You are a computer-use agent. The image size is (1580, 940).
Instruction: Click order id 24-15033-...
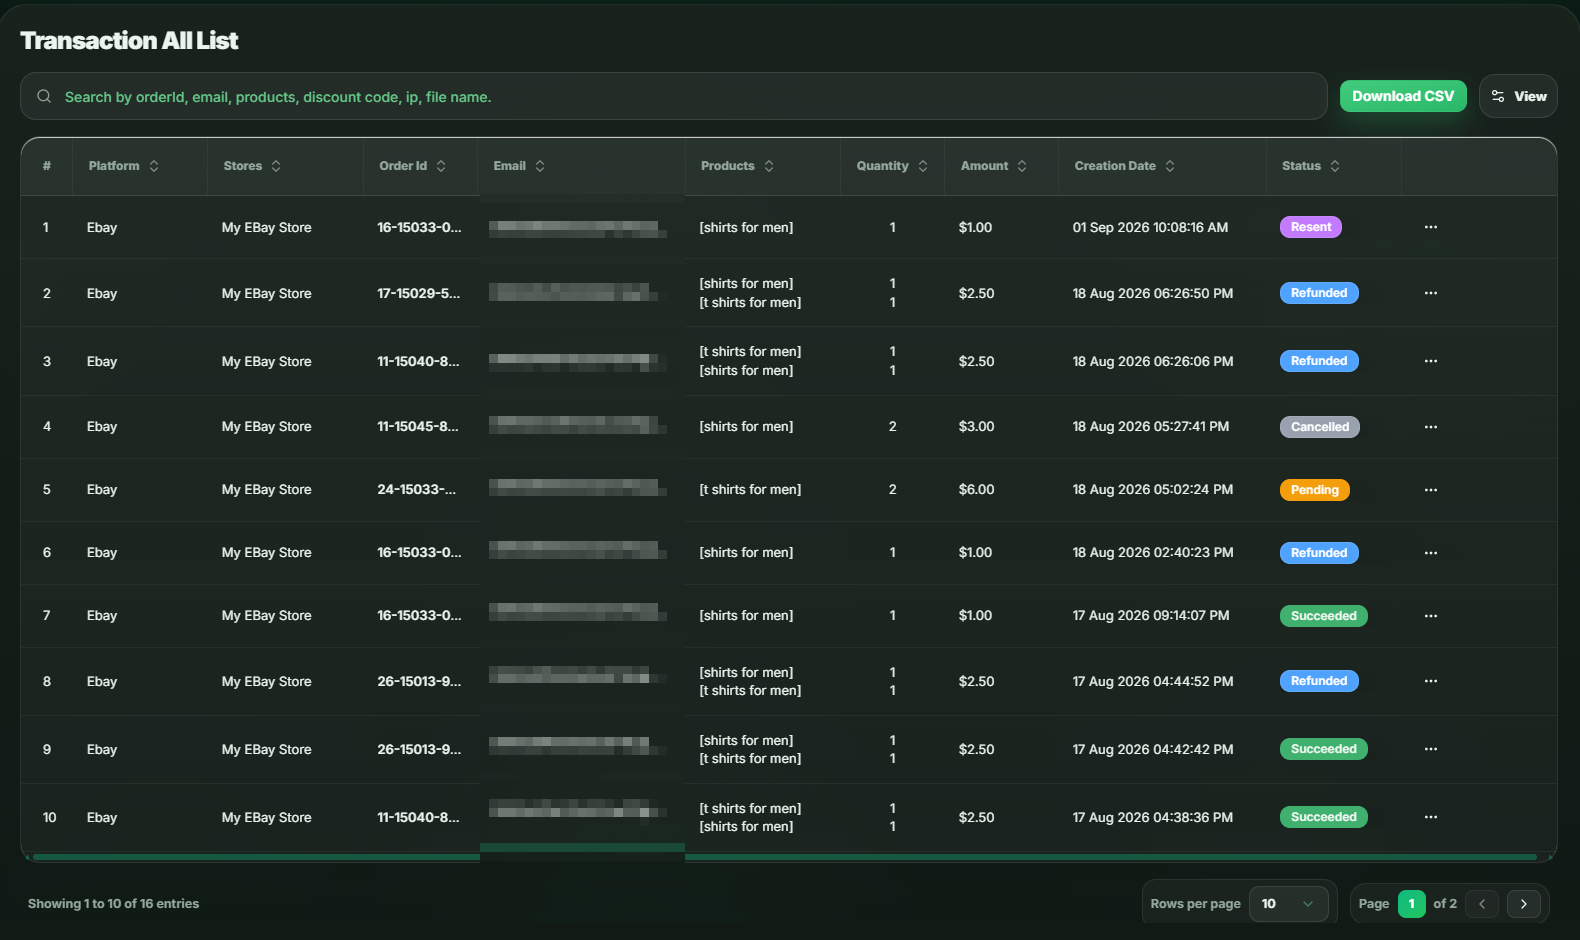point(416,490)
